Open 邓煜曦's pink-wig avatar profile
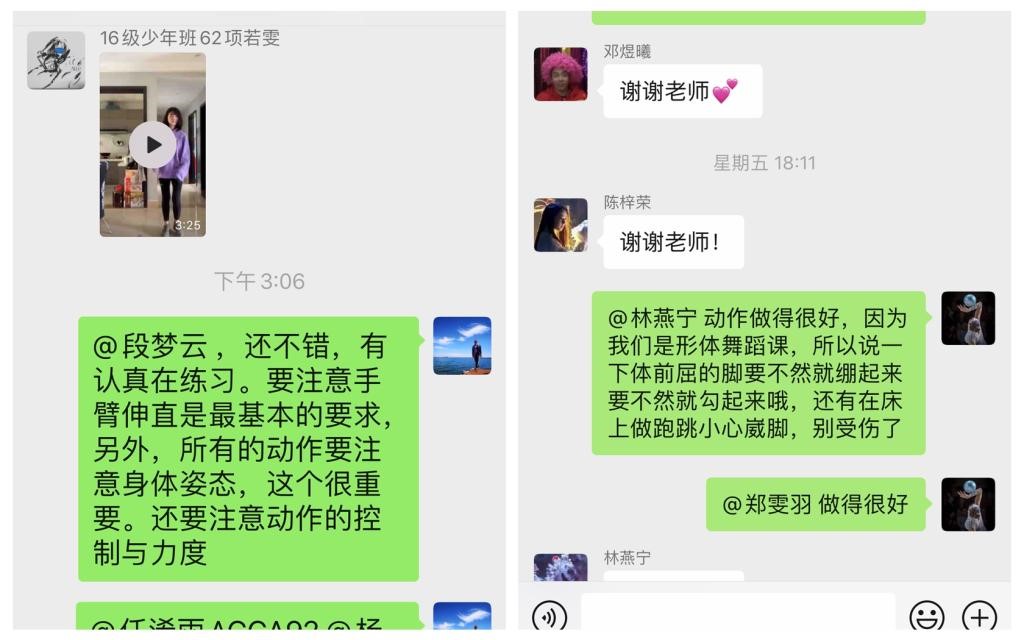Screen dimensions: 1024x640 [x=560, y=74]
